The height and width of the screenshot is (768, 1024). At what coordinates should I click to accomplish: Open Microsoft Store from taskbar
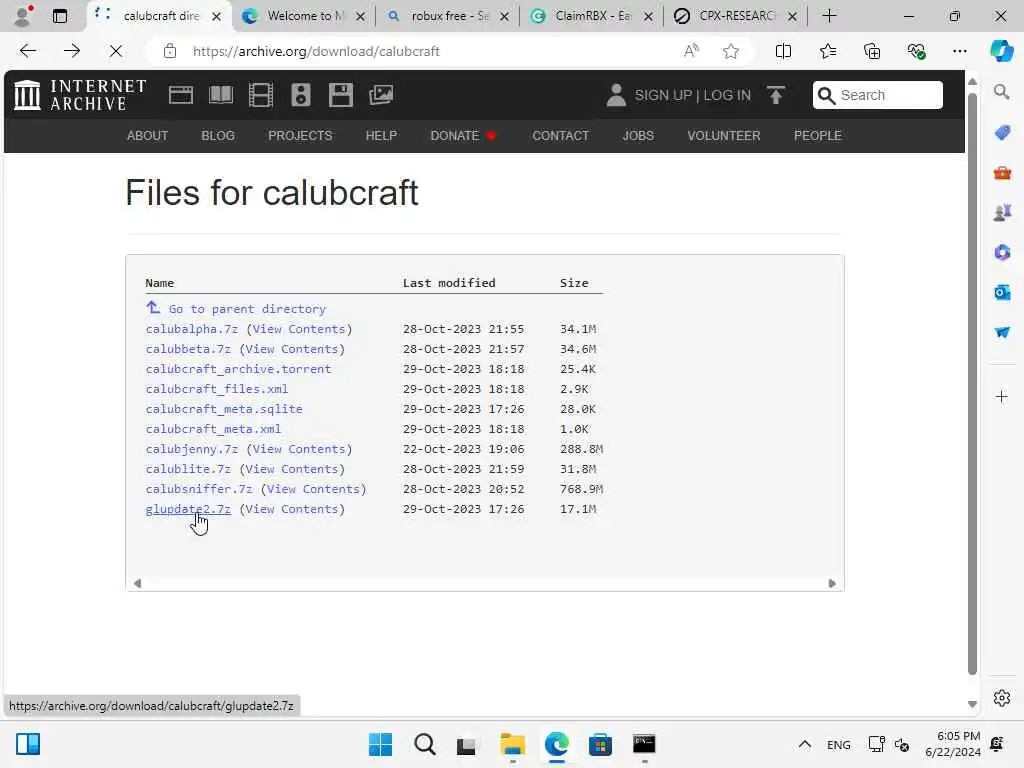pos(600,744)
